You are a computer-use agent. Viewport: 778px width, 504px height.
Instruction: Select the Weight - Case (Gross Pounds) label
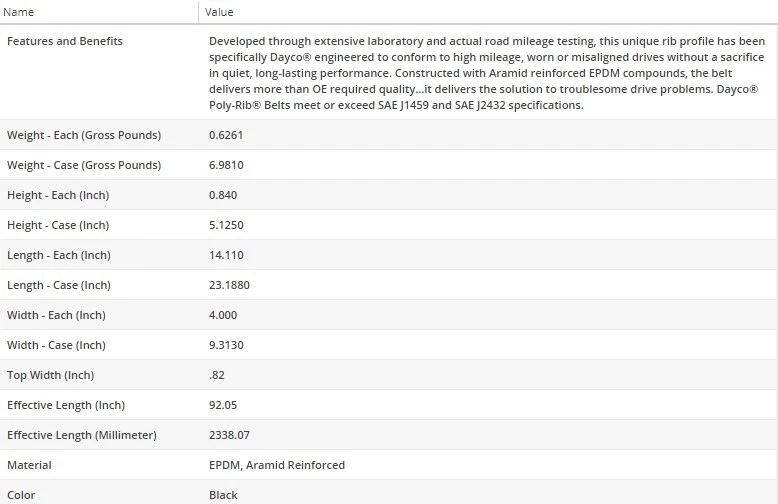(x=84, y=165)
